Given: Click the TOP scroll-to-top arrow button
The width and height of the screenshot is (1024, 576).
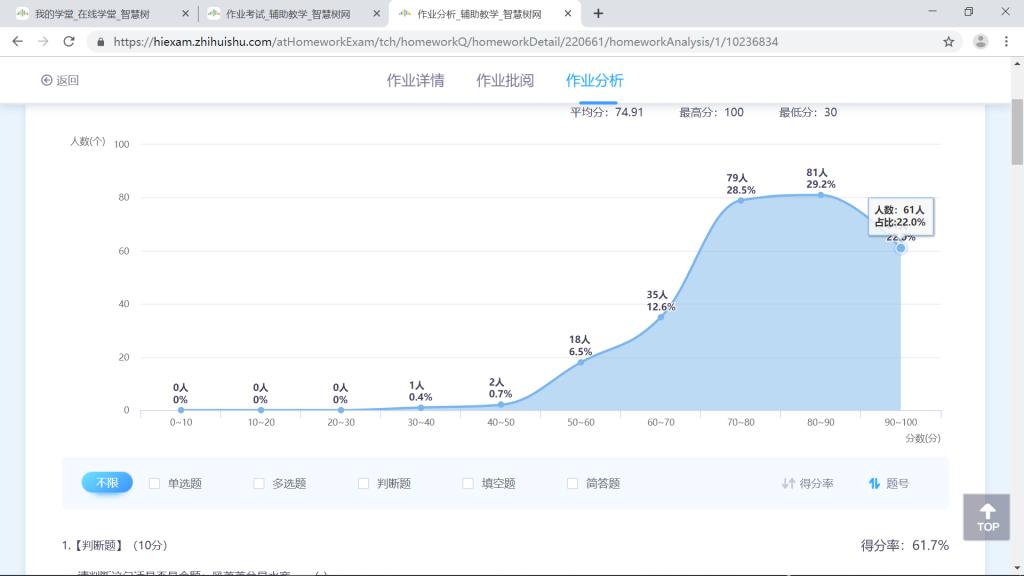Looking at the screenshot, I should pyautogui.click(x=987, y=517).
